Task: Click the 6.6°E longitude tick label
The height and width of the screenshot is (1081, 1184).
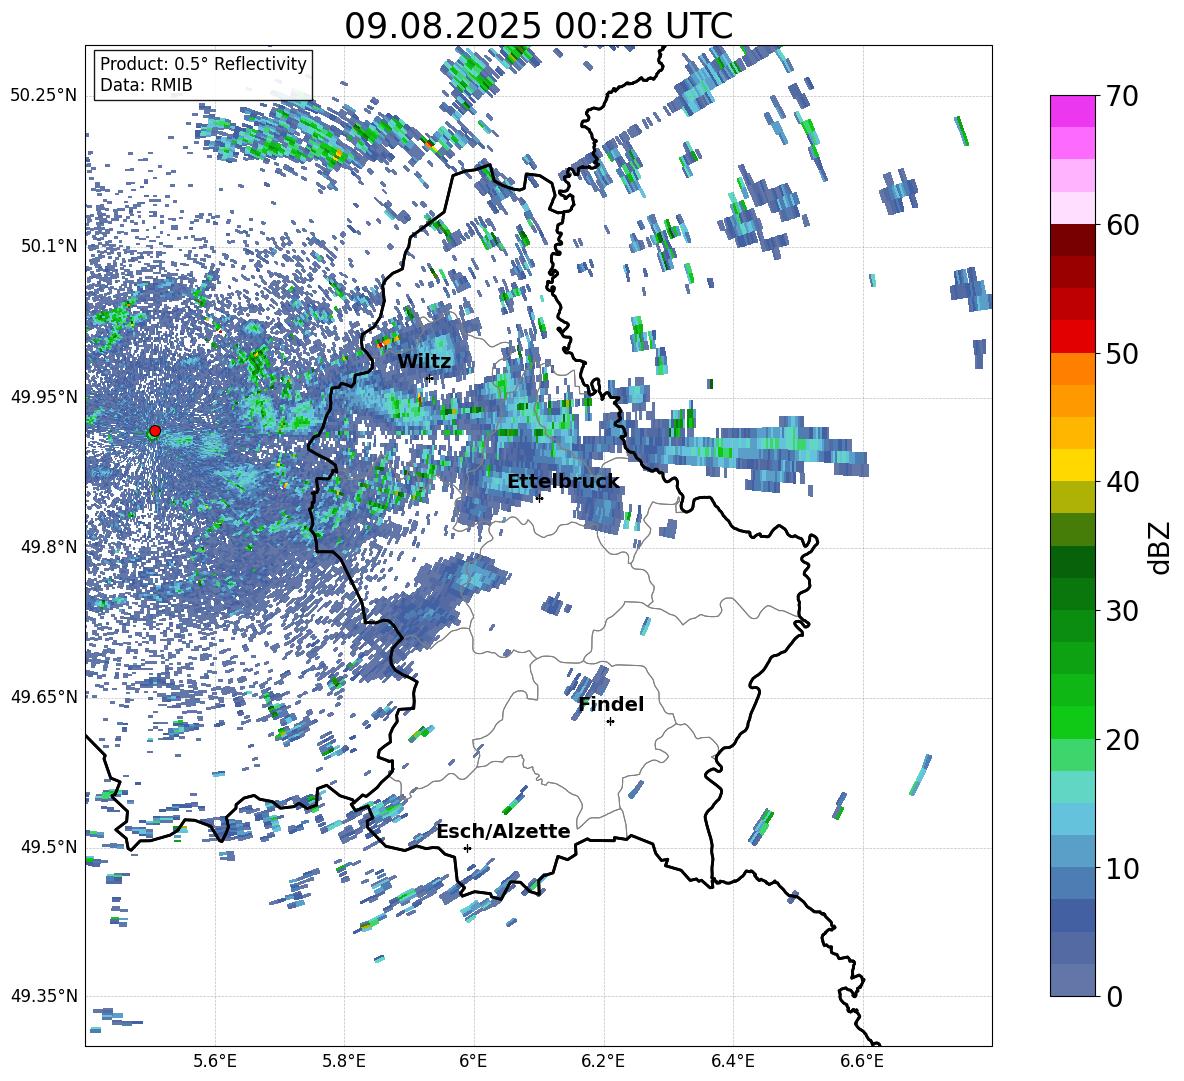Action: 862,1061
